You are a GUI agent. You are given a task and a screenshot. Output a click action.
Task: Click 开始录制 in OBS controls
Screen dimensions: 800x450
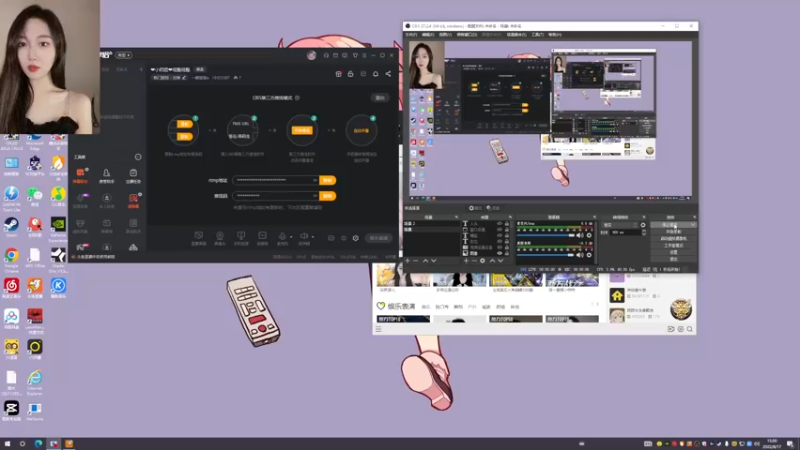(x=673, y=232)
